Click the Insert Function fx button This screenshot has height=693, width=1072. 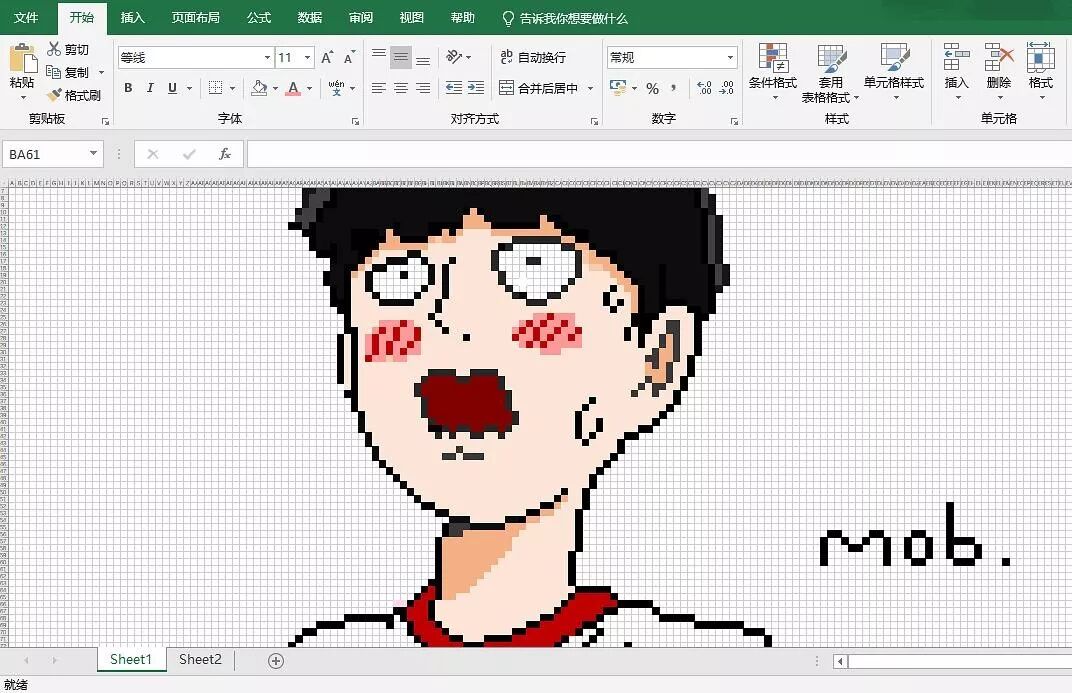[225, 154]
